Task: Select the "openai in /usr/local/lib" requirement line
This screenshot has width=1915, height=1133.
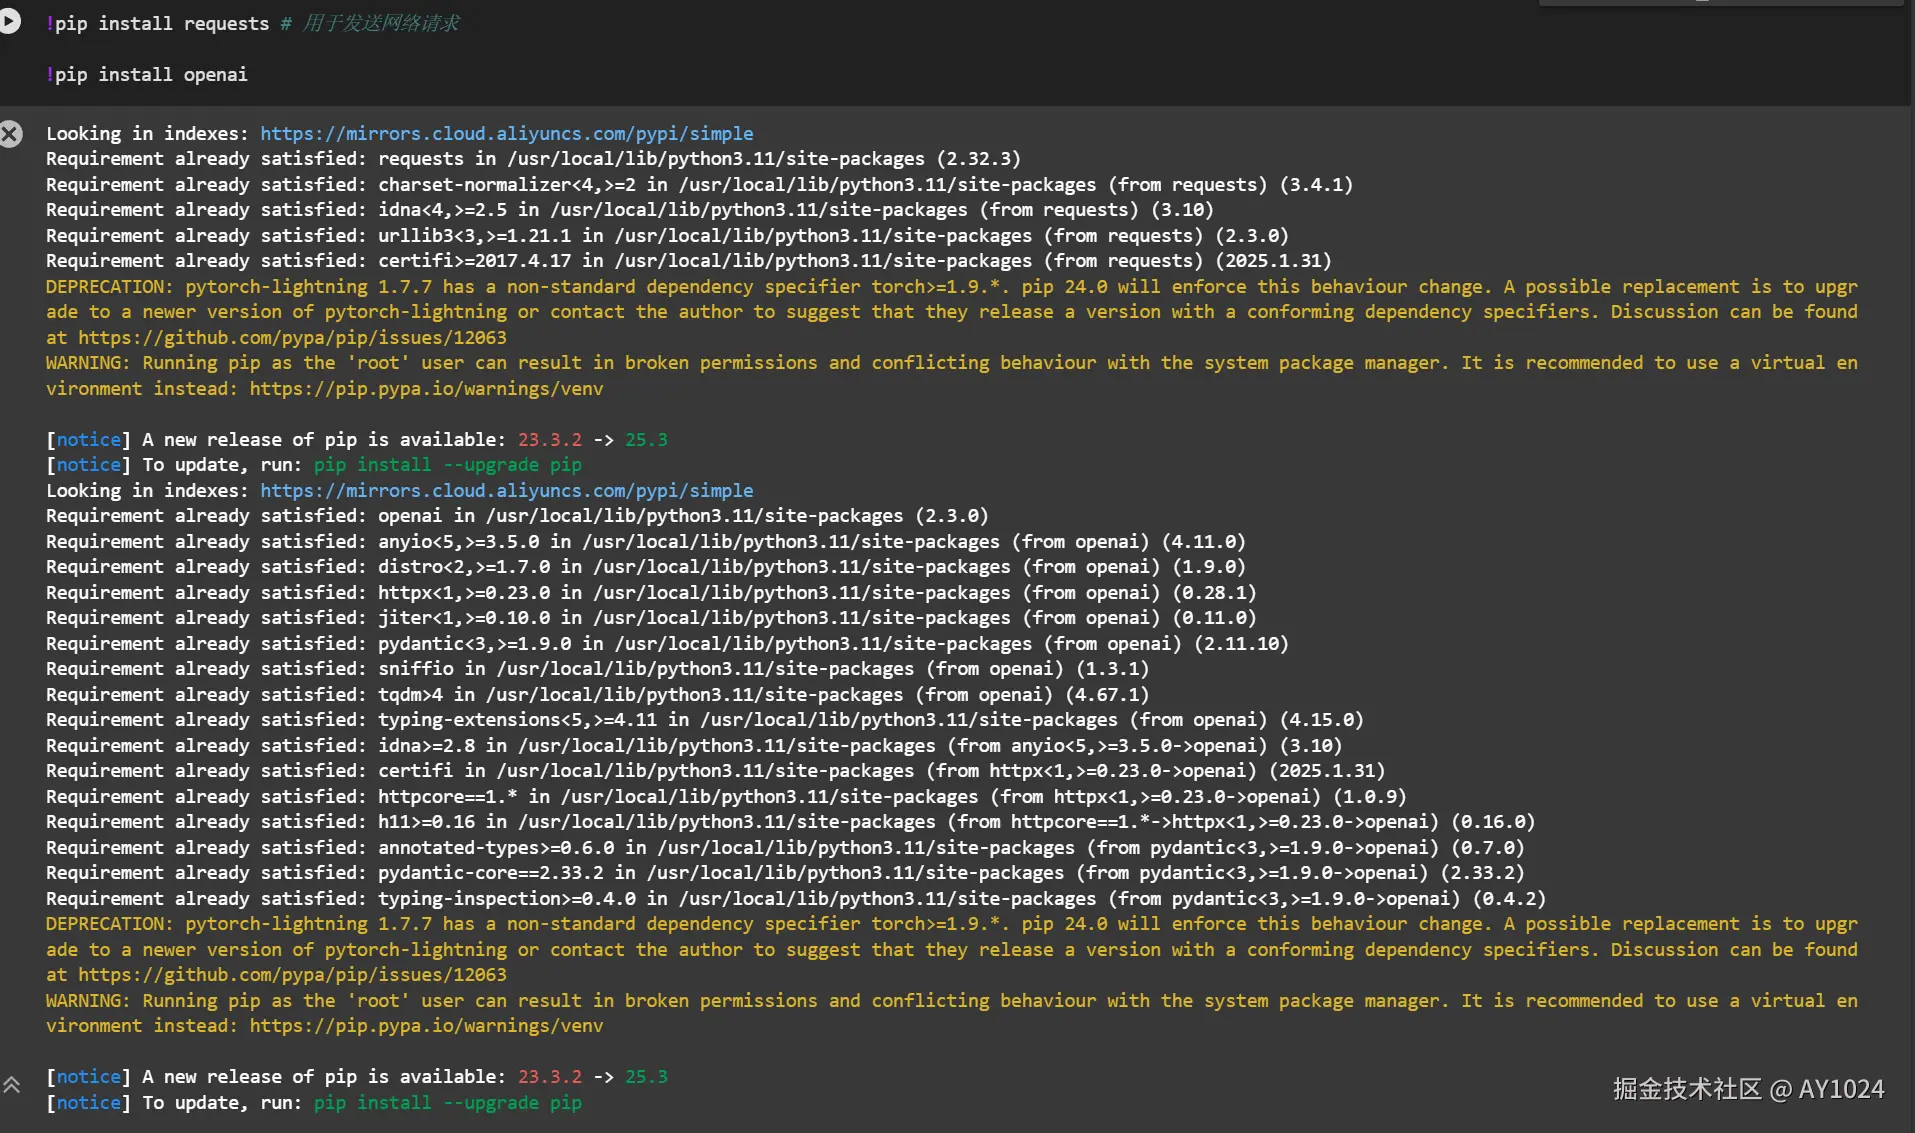Action: click(517, 516)
